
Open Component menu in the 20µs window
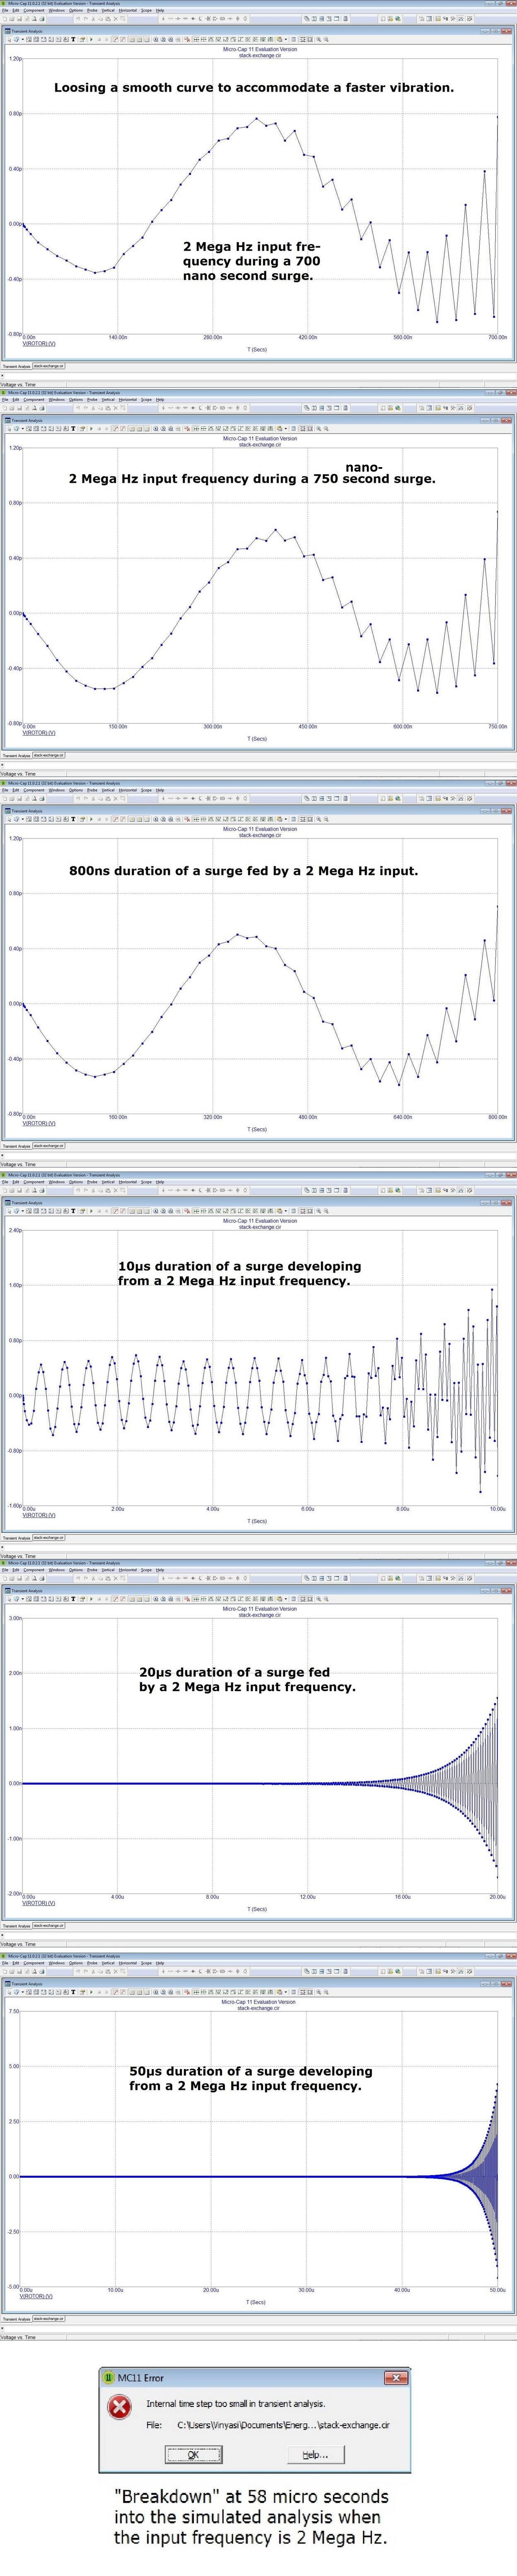point(34,1570)
